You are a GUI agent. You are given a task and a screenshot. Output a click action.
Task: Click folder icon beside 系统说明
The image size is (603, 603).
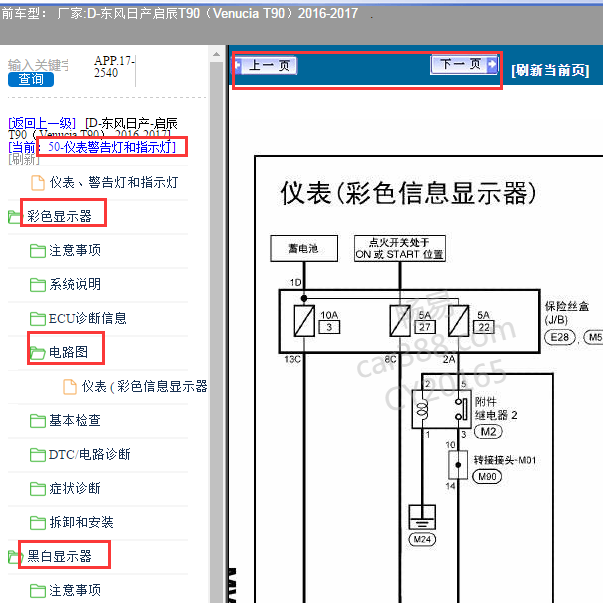38,285
